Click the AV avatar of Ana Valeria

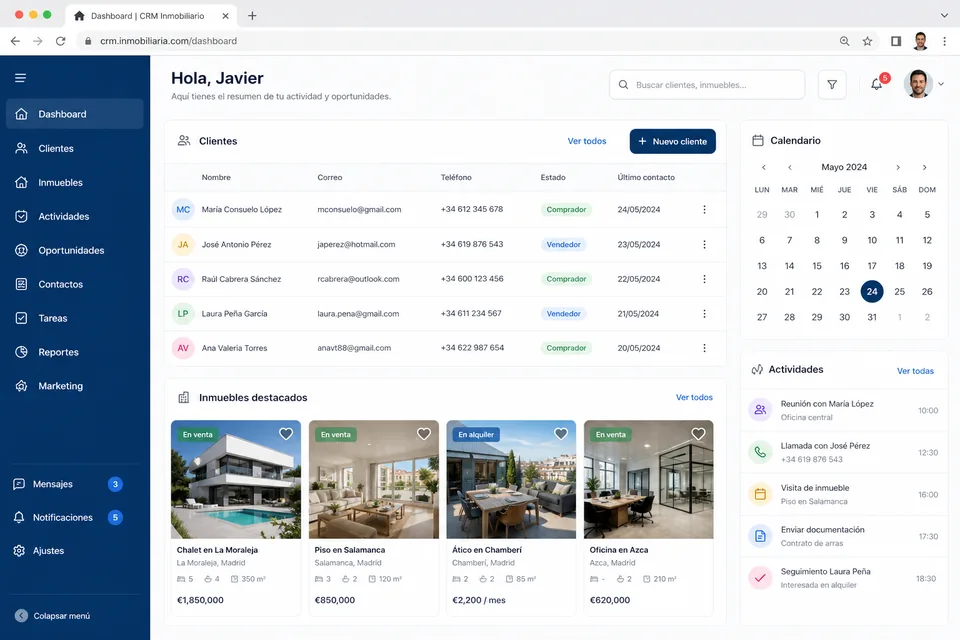coord(183,348)
